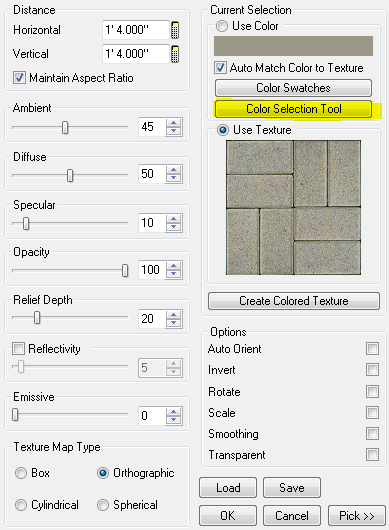Expand dialog with Pick >> button
The image size is (389, 530).
(x=357, y=516)
